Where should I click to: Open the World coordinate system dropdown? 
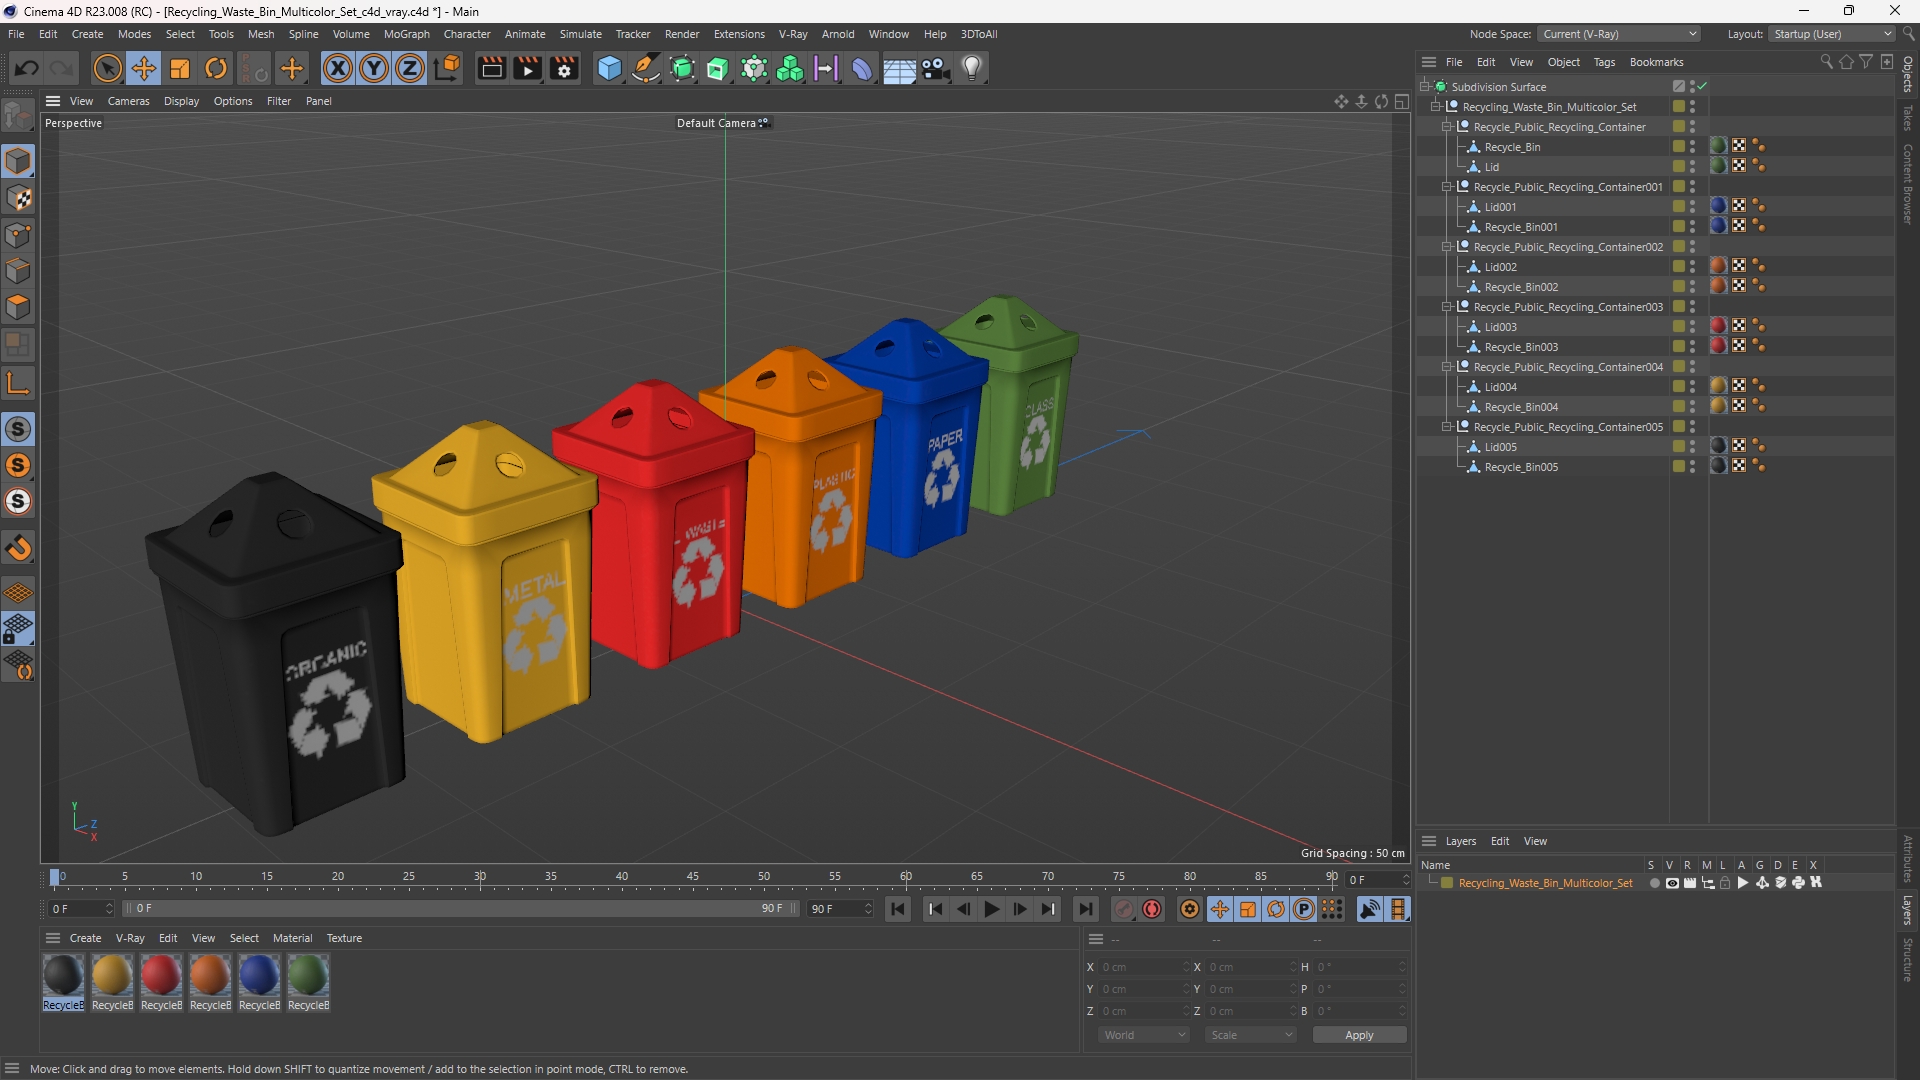tap(1144, 1035)
